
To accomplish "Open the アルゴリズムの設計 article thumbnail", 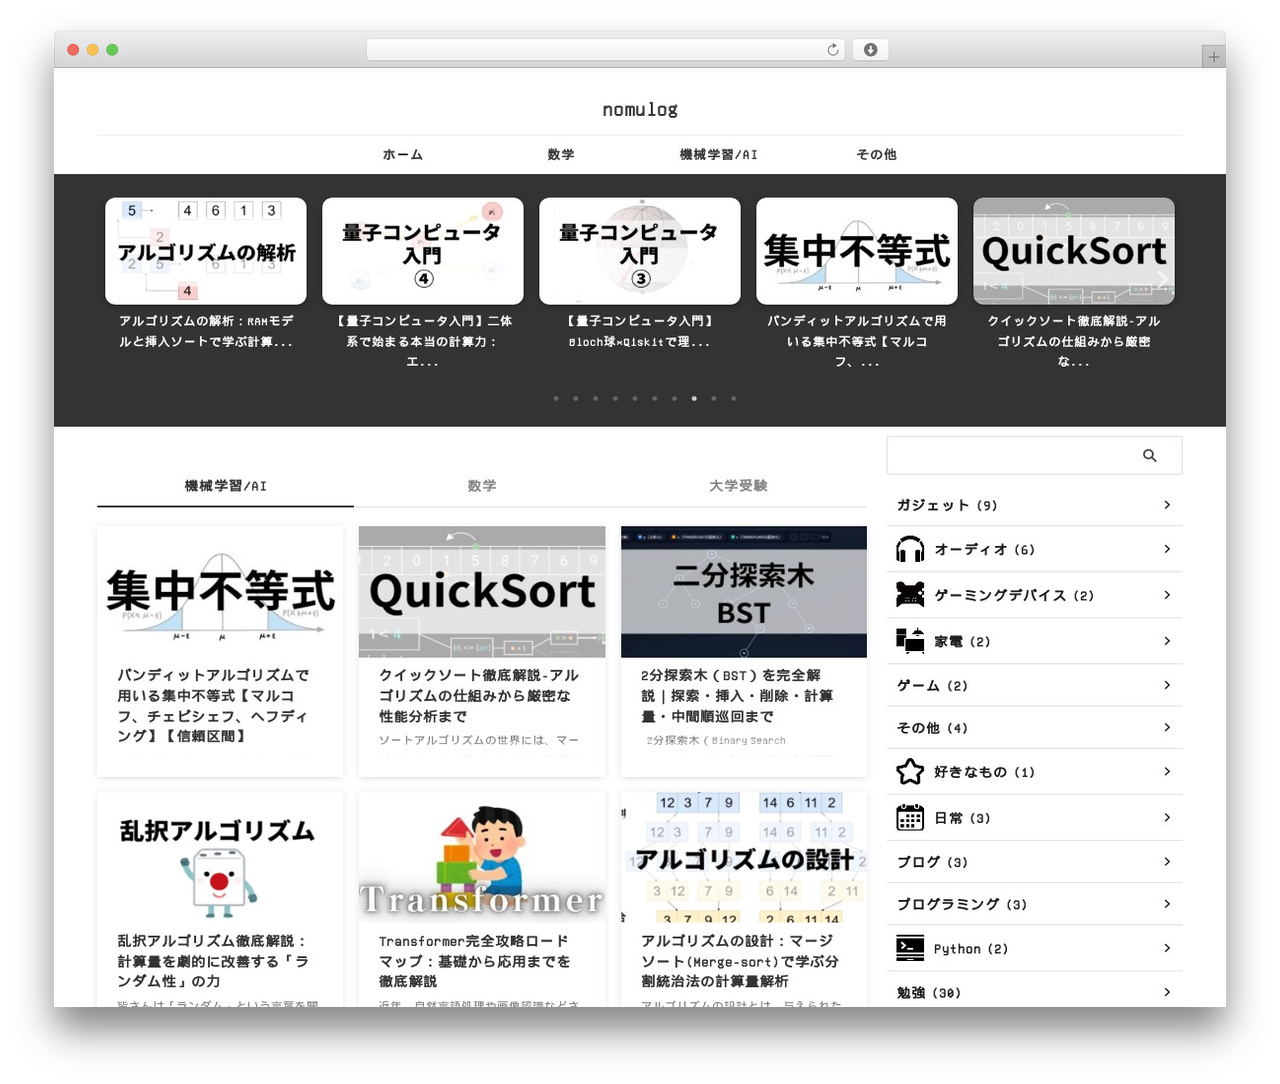I will pos(744,857).
